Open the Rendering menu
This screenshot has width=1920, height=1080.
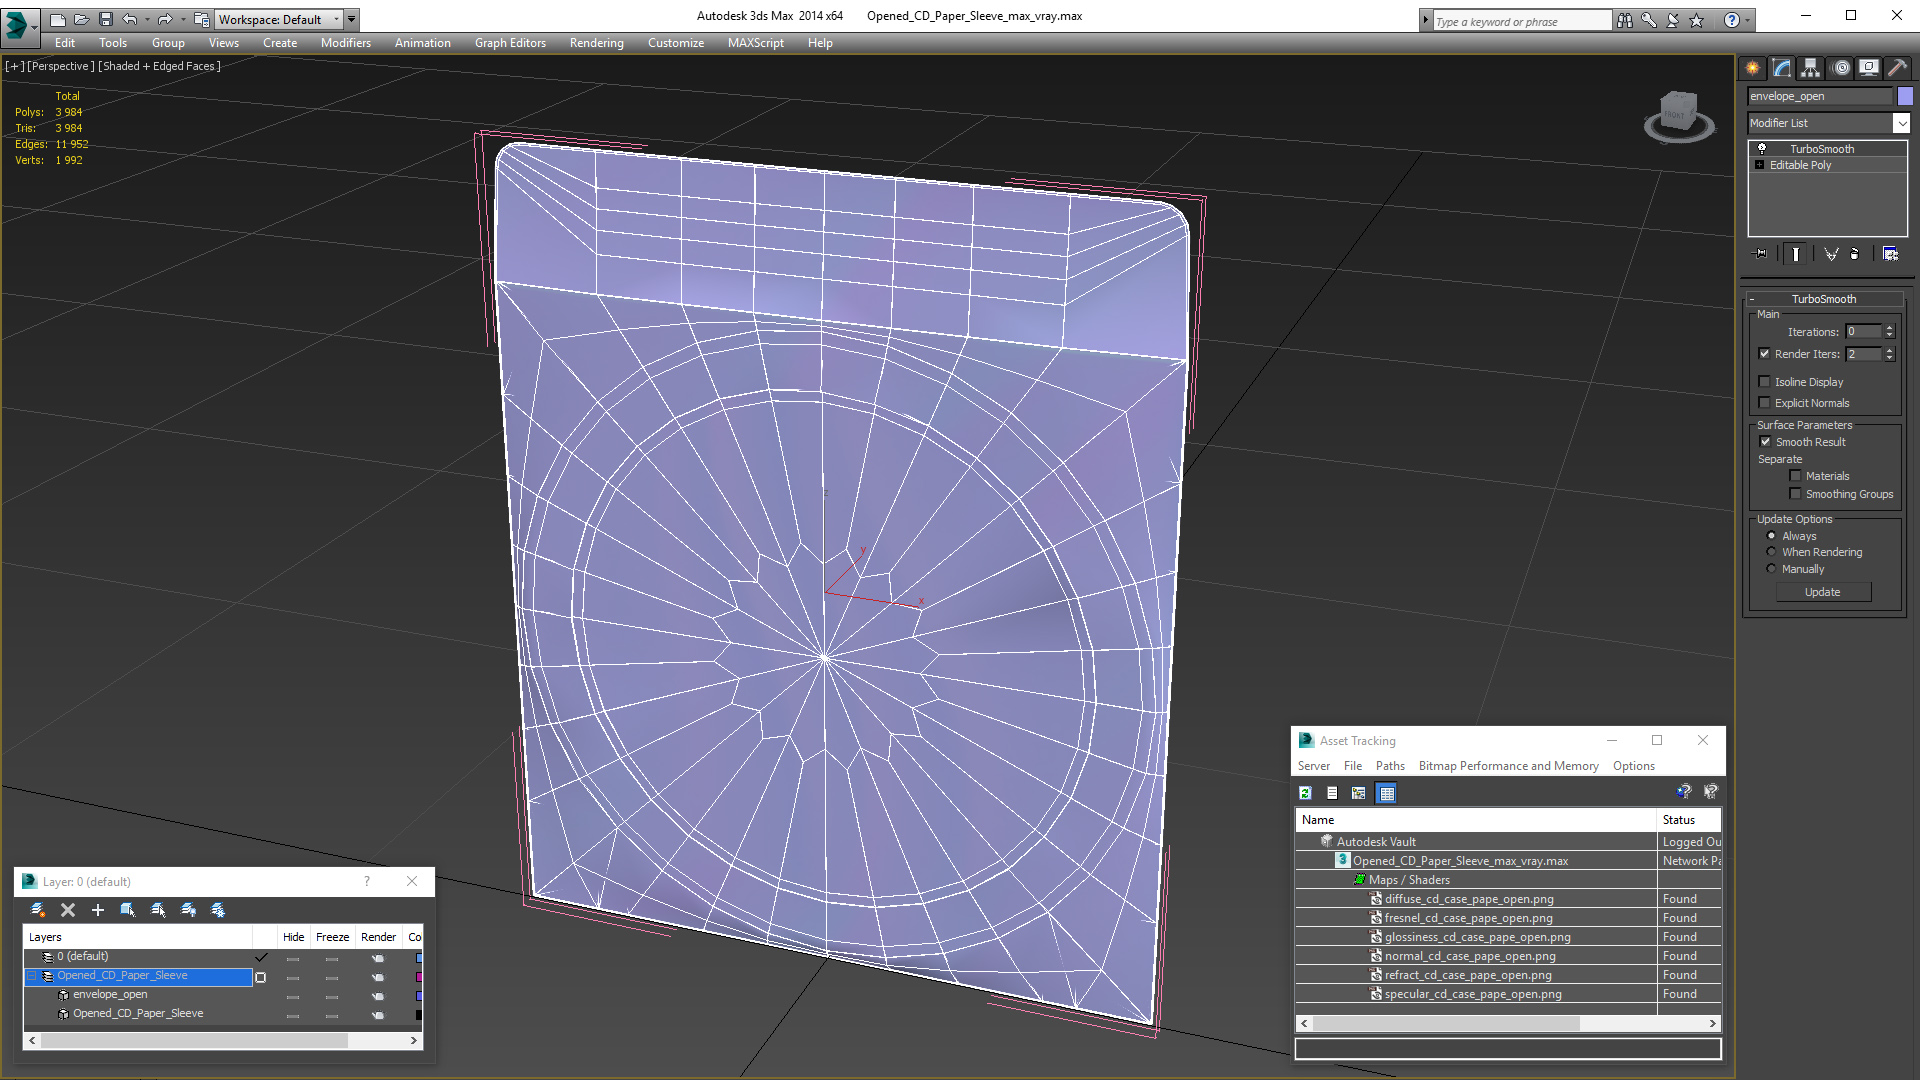coord(596,43)
